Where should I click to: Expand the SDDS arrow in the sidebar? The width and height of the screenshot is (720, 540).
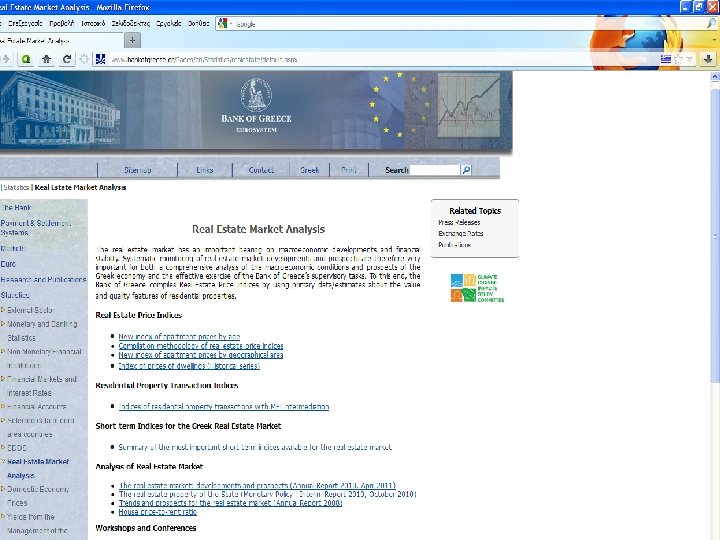point(3,448)
